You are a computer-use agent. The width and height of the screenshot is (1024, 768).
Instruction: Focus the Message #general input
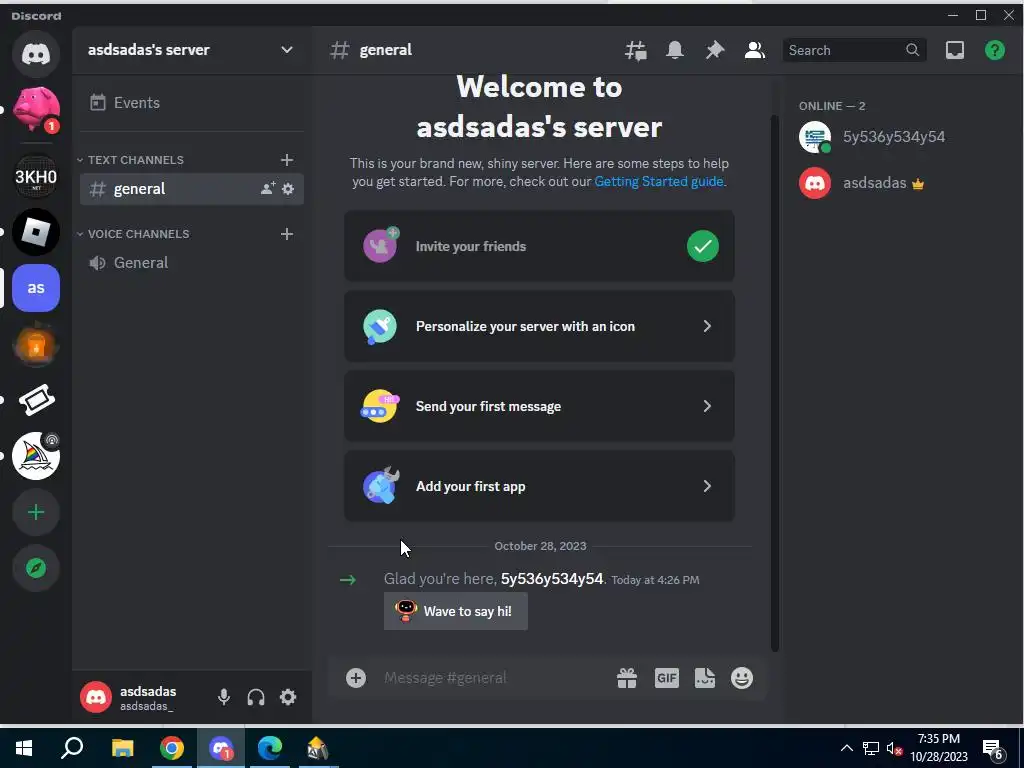[495, 678]
